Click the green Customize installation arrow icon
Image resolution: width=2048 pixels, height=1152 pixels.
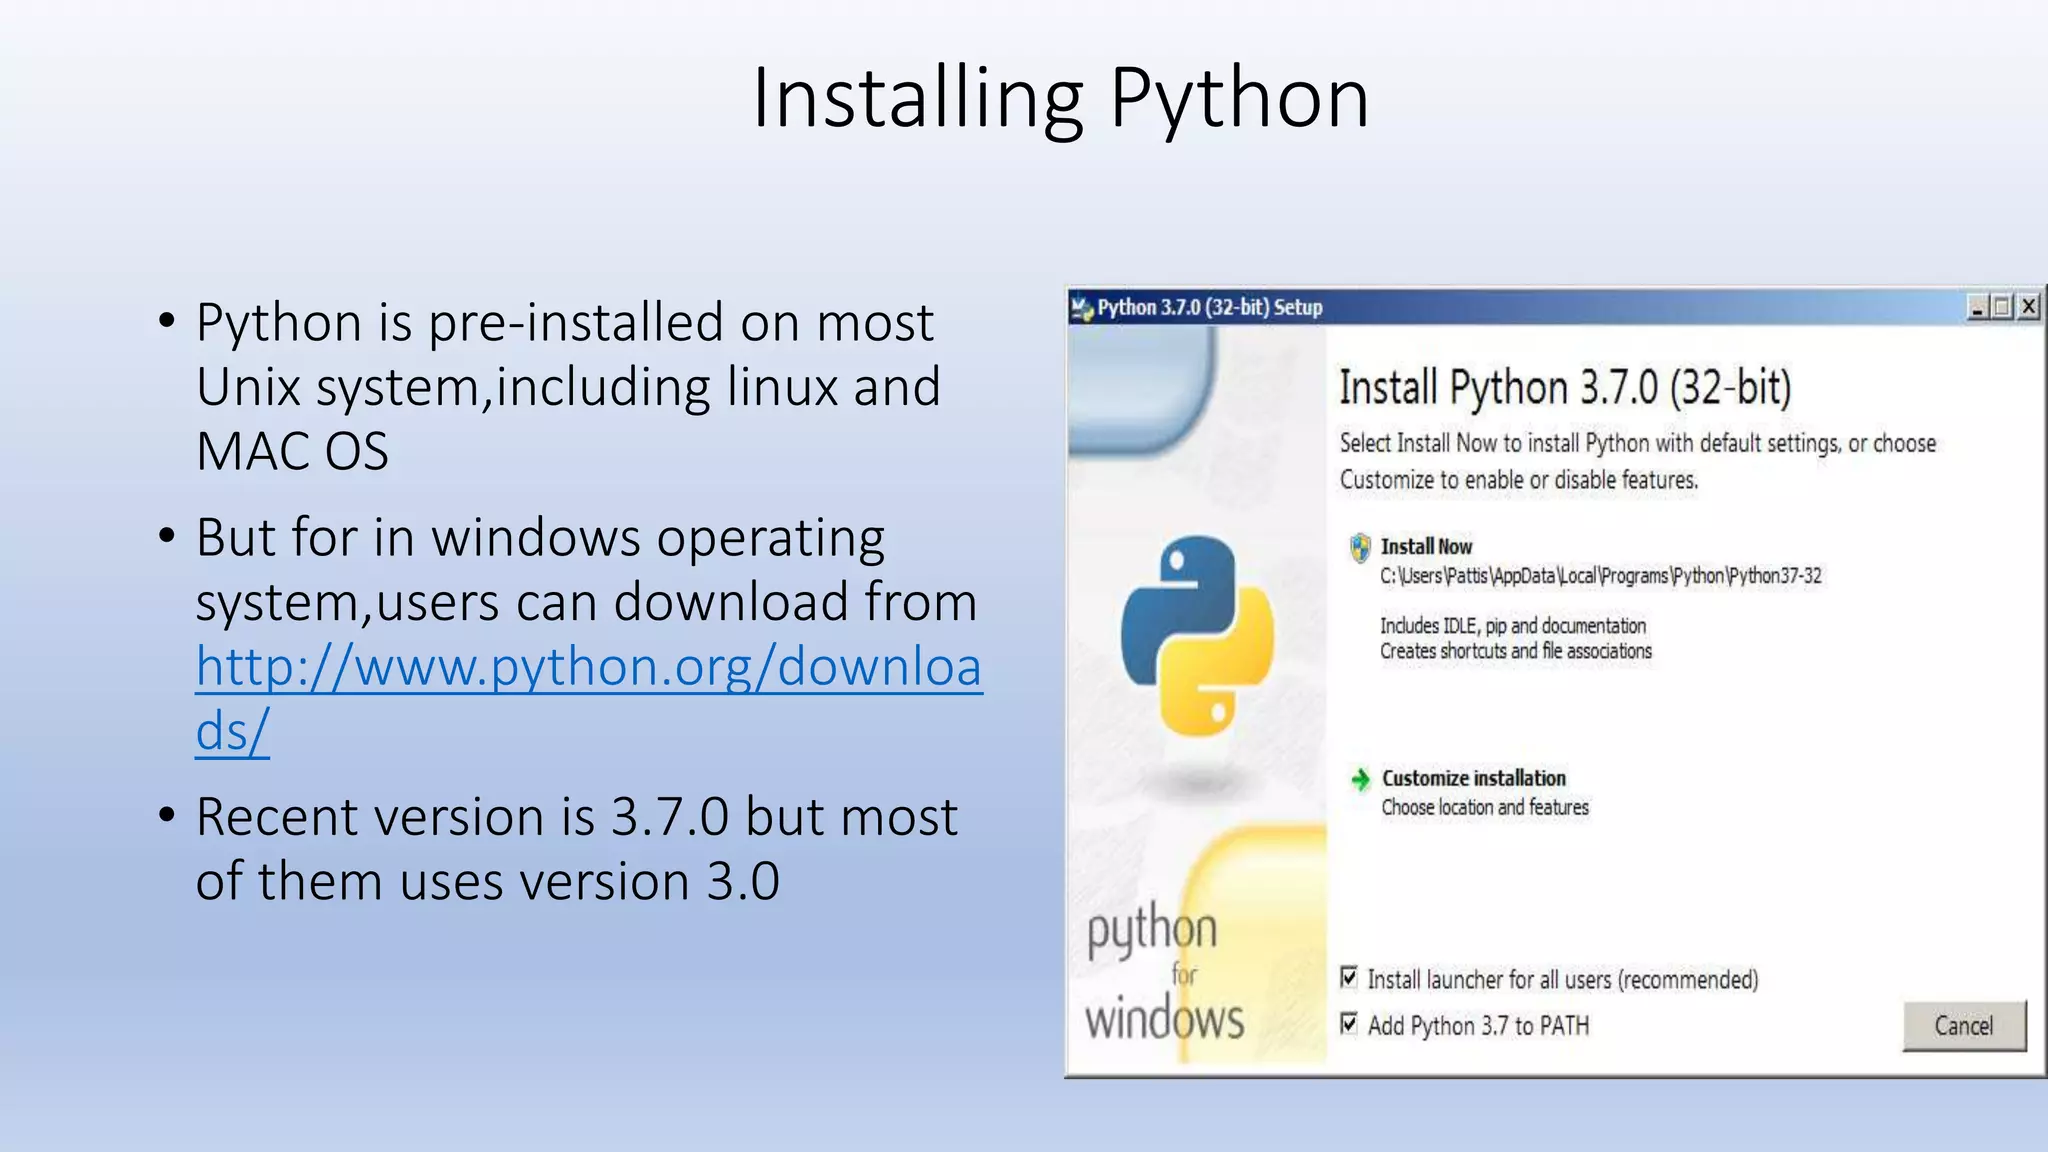point(1360,779)
